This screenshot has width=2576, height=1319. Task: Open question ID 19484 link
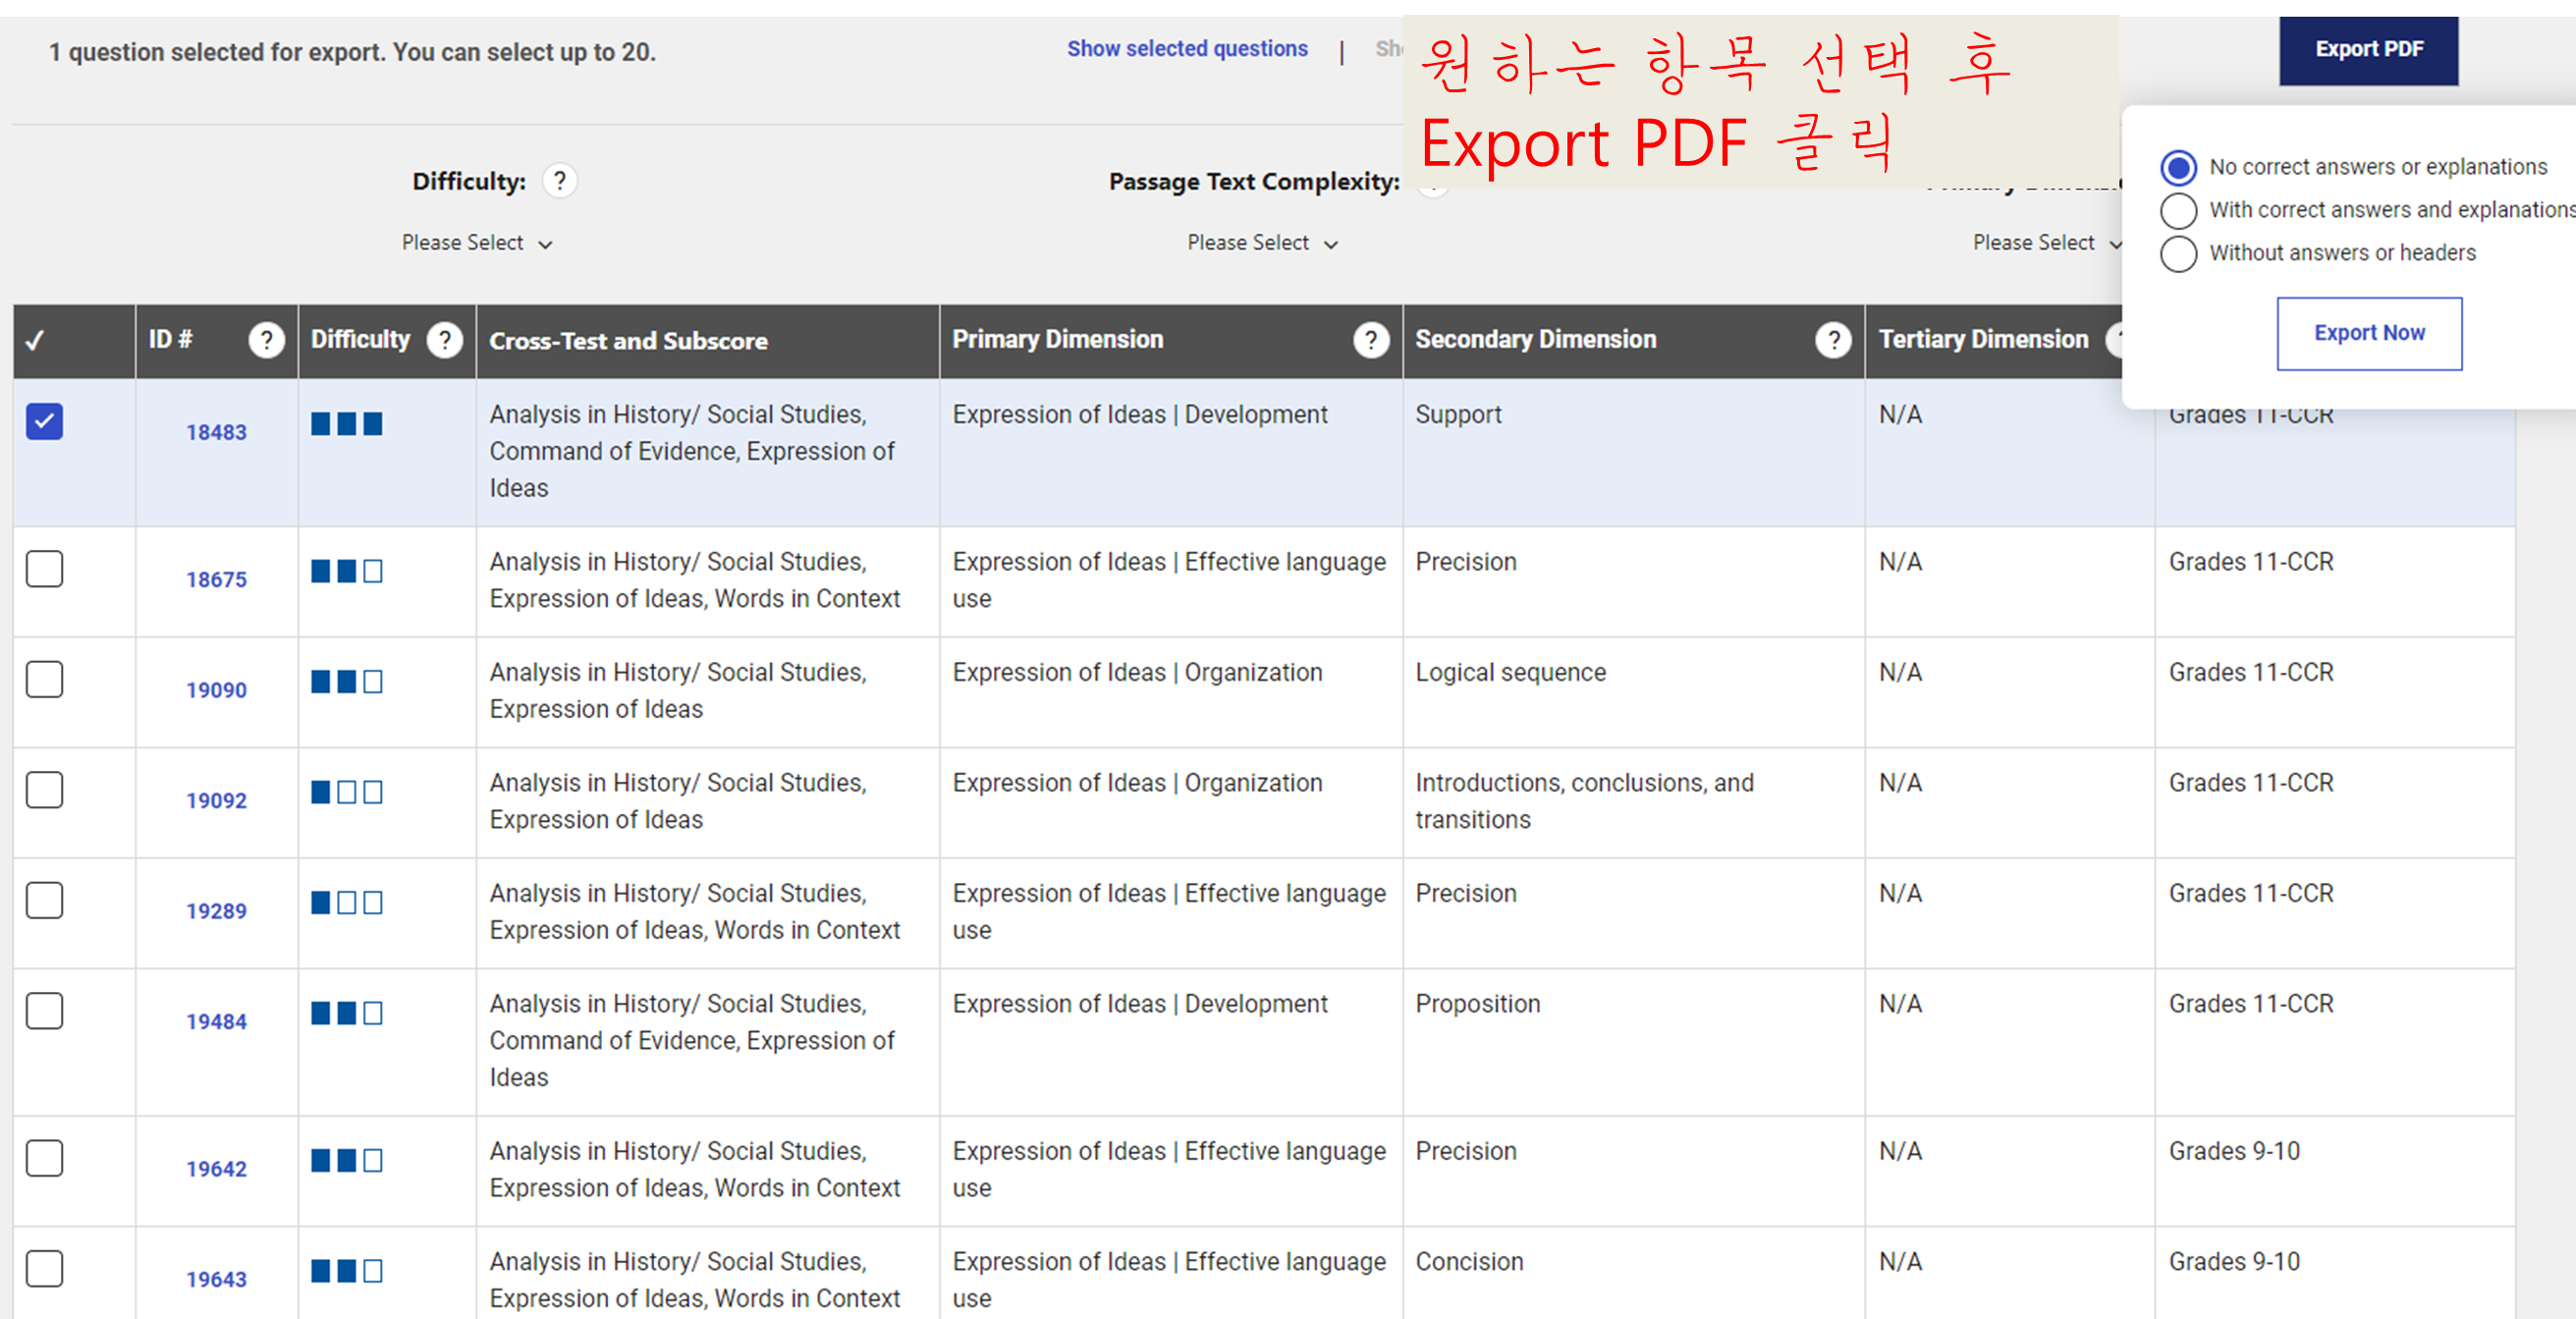216,1021
